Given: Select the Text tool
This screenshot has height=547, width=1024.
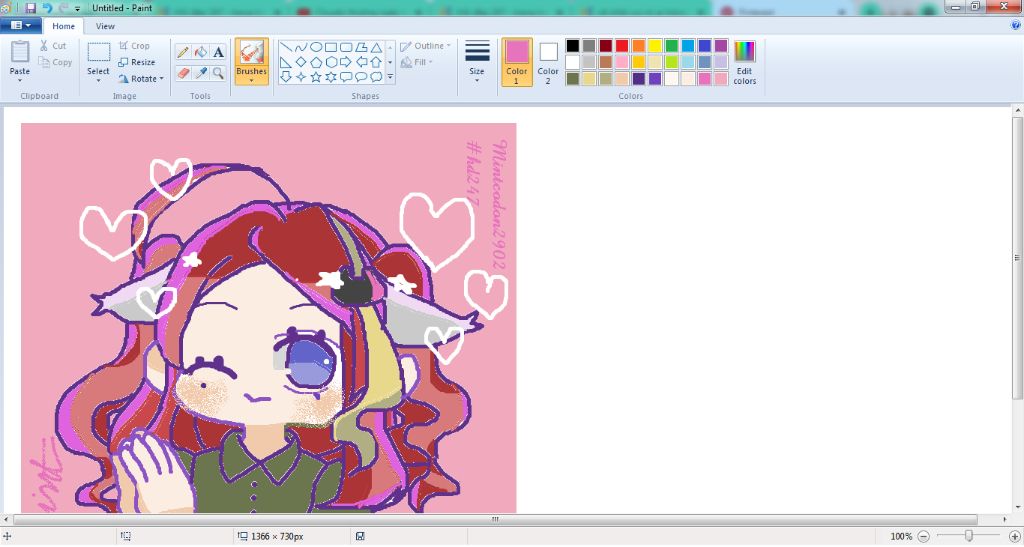Looking at the screenshot, I should point(218,52).
